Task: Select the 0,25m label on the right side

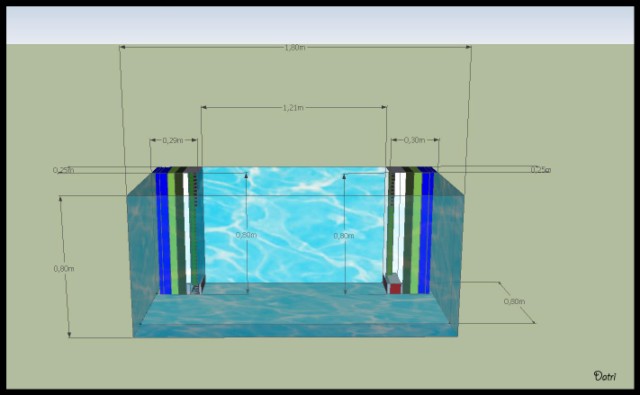Action: coord(540,169)
